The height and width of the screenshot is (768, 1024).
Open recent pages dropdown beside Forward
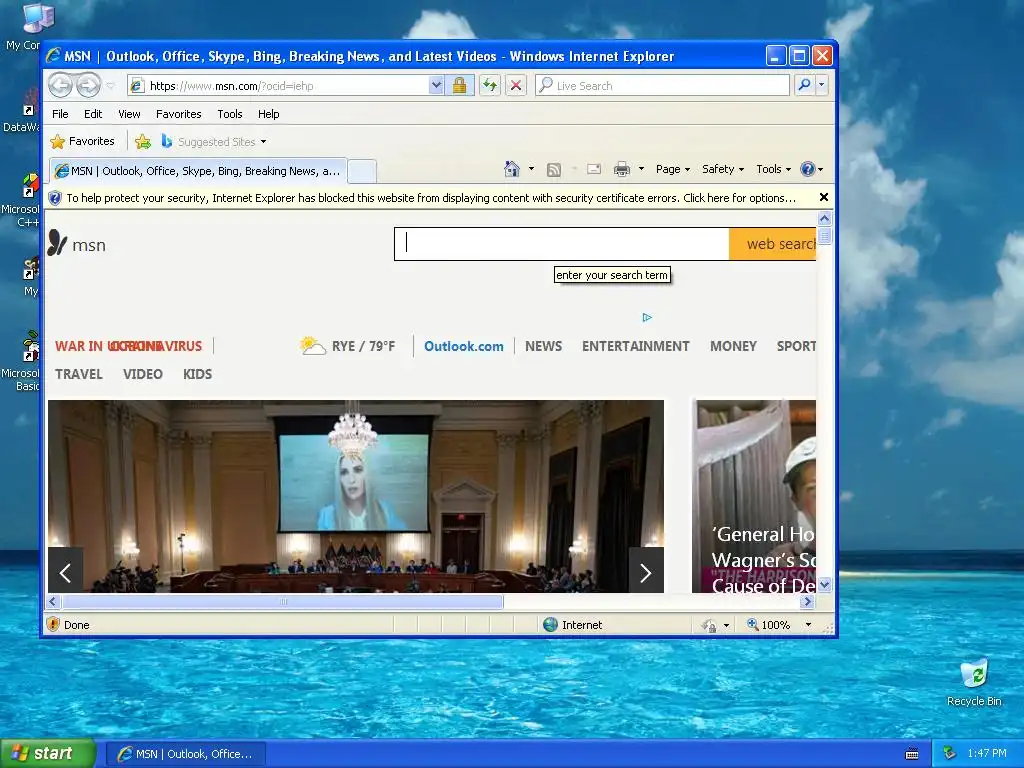tap(110, 86)
